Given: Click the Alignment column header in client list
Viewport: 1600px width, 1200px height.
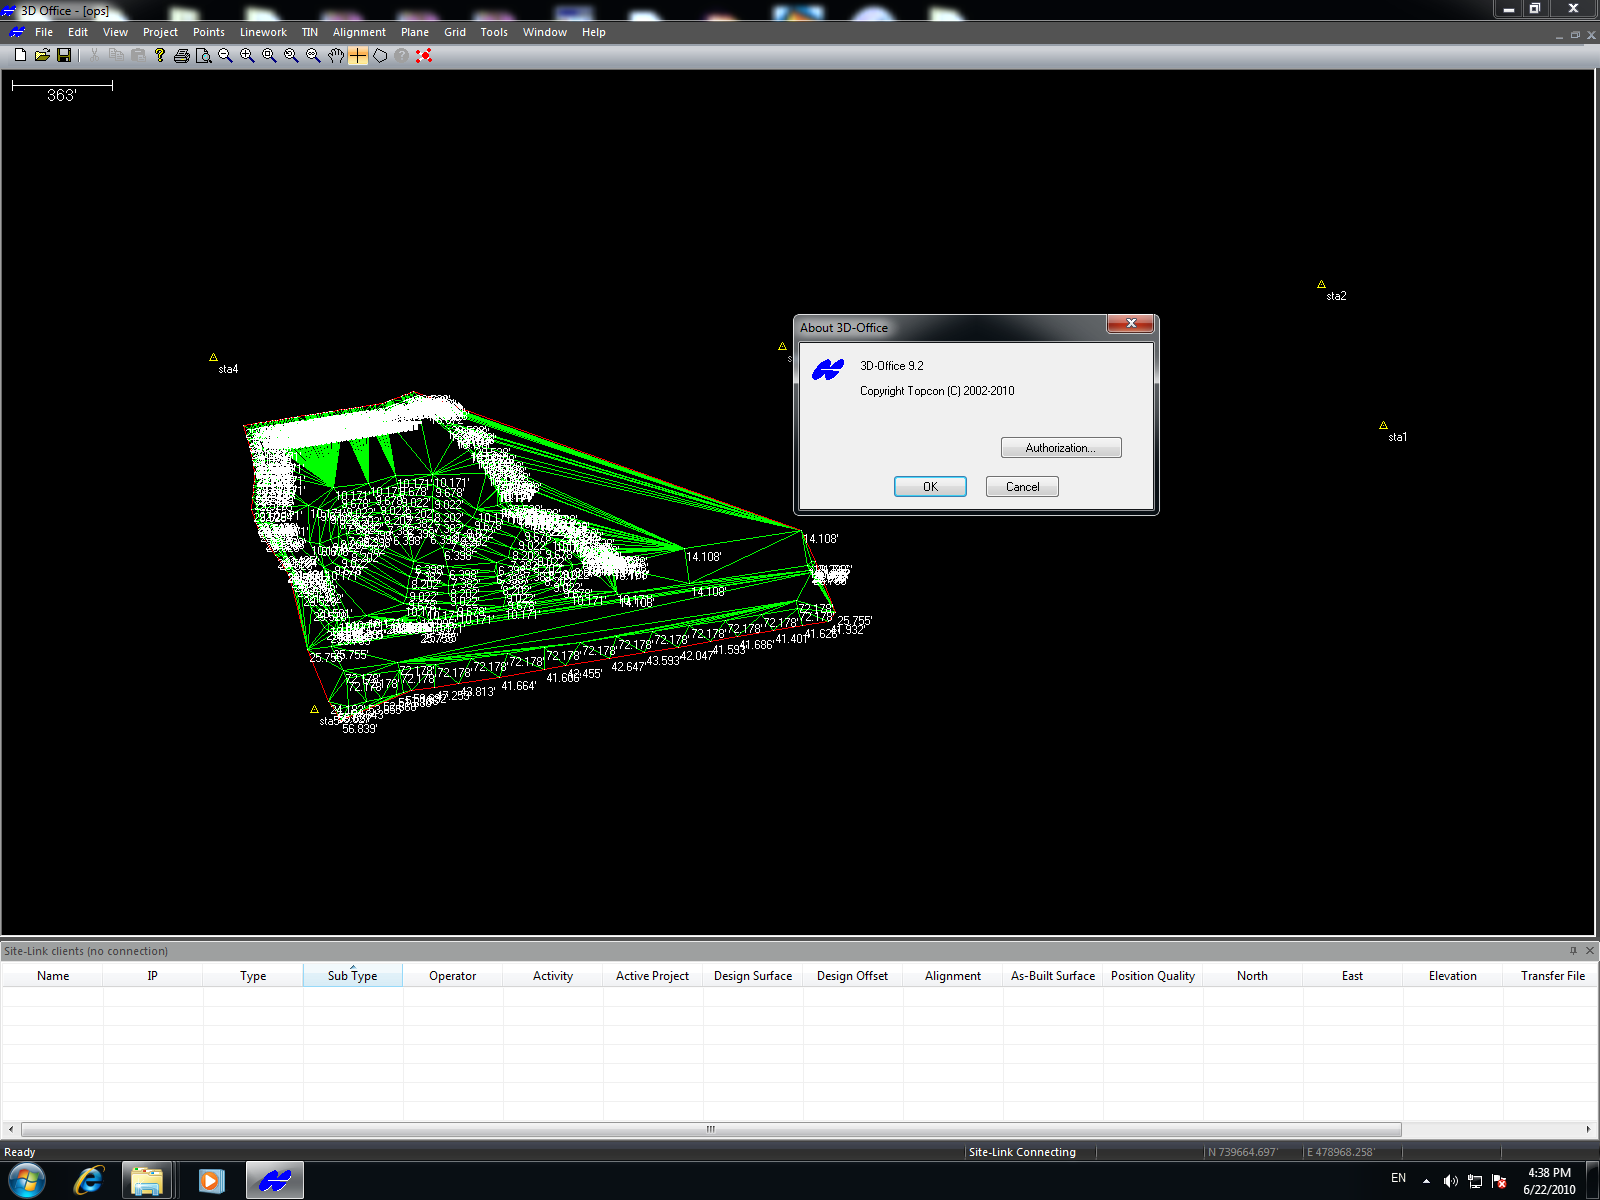Looking at the screenshot, I should 953,976.
